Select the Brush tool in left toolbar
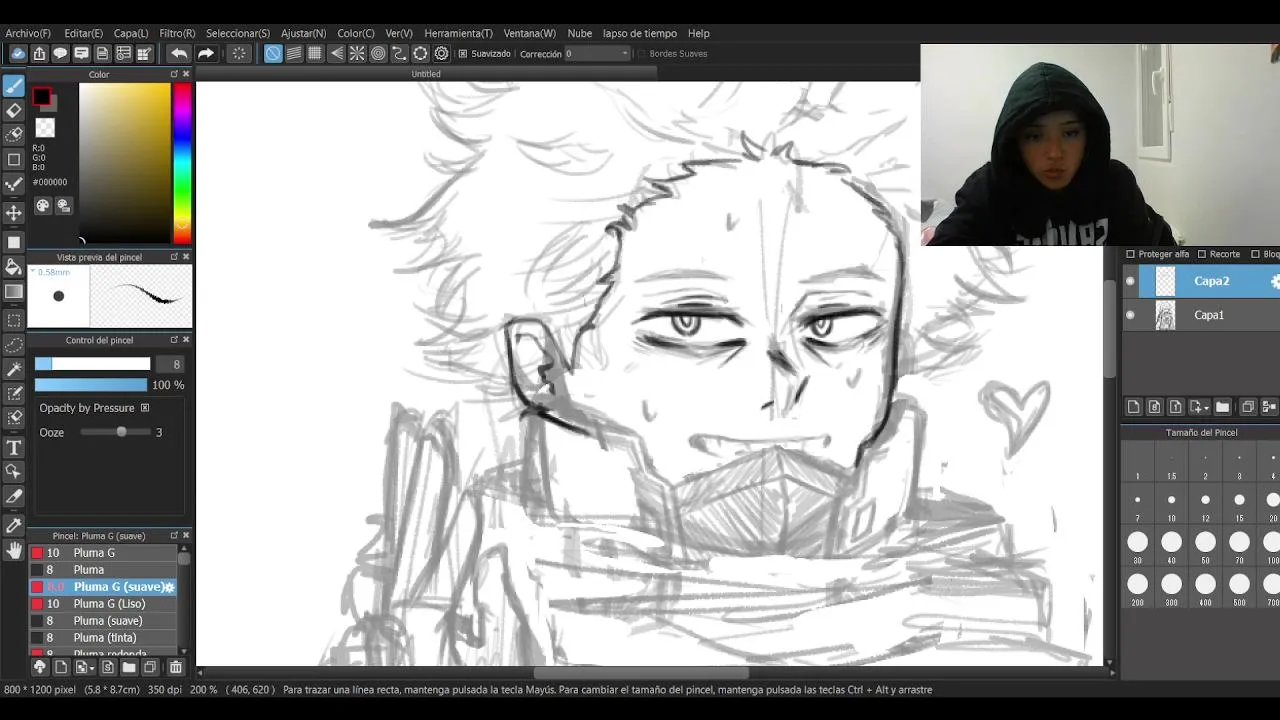This screenshot has width=1280, height=720. tap(14, 86)
